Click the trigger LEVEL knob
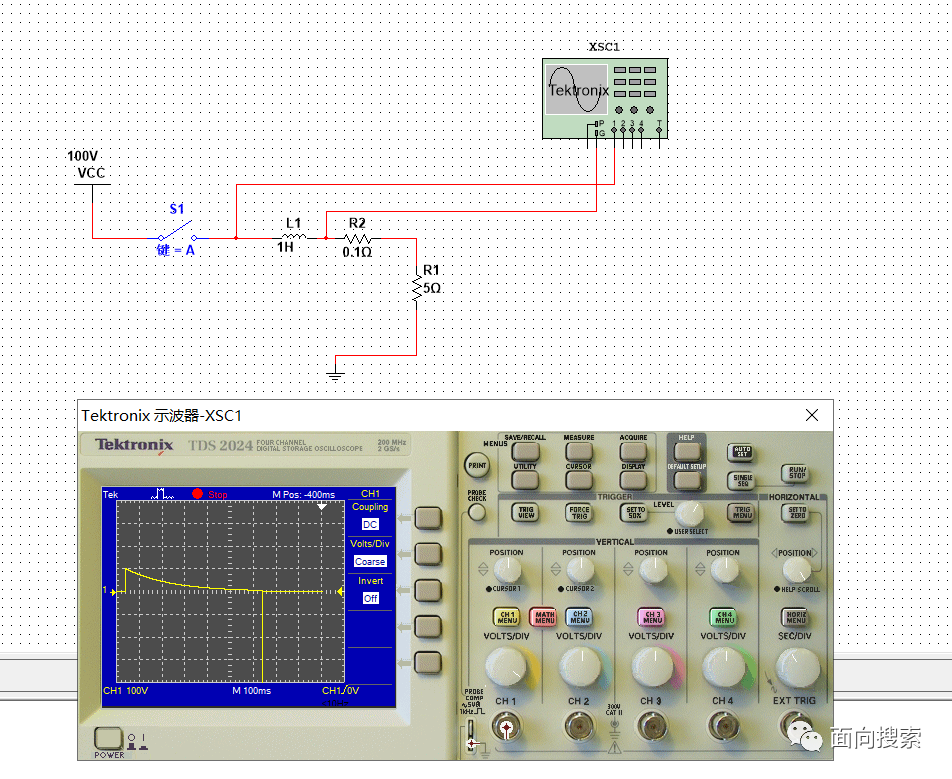Image resolution: width=952 pixels, height=779 pixels. 690,514
